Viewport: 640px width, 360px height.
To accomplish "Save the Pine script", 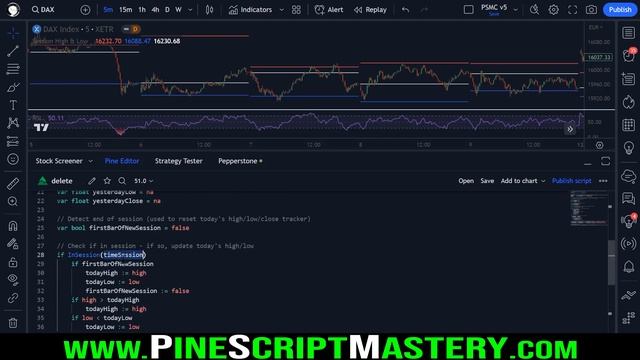I will 487,181.
